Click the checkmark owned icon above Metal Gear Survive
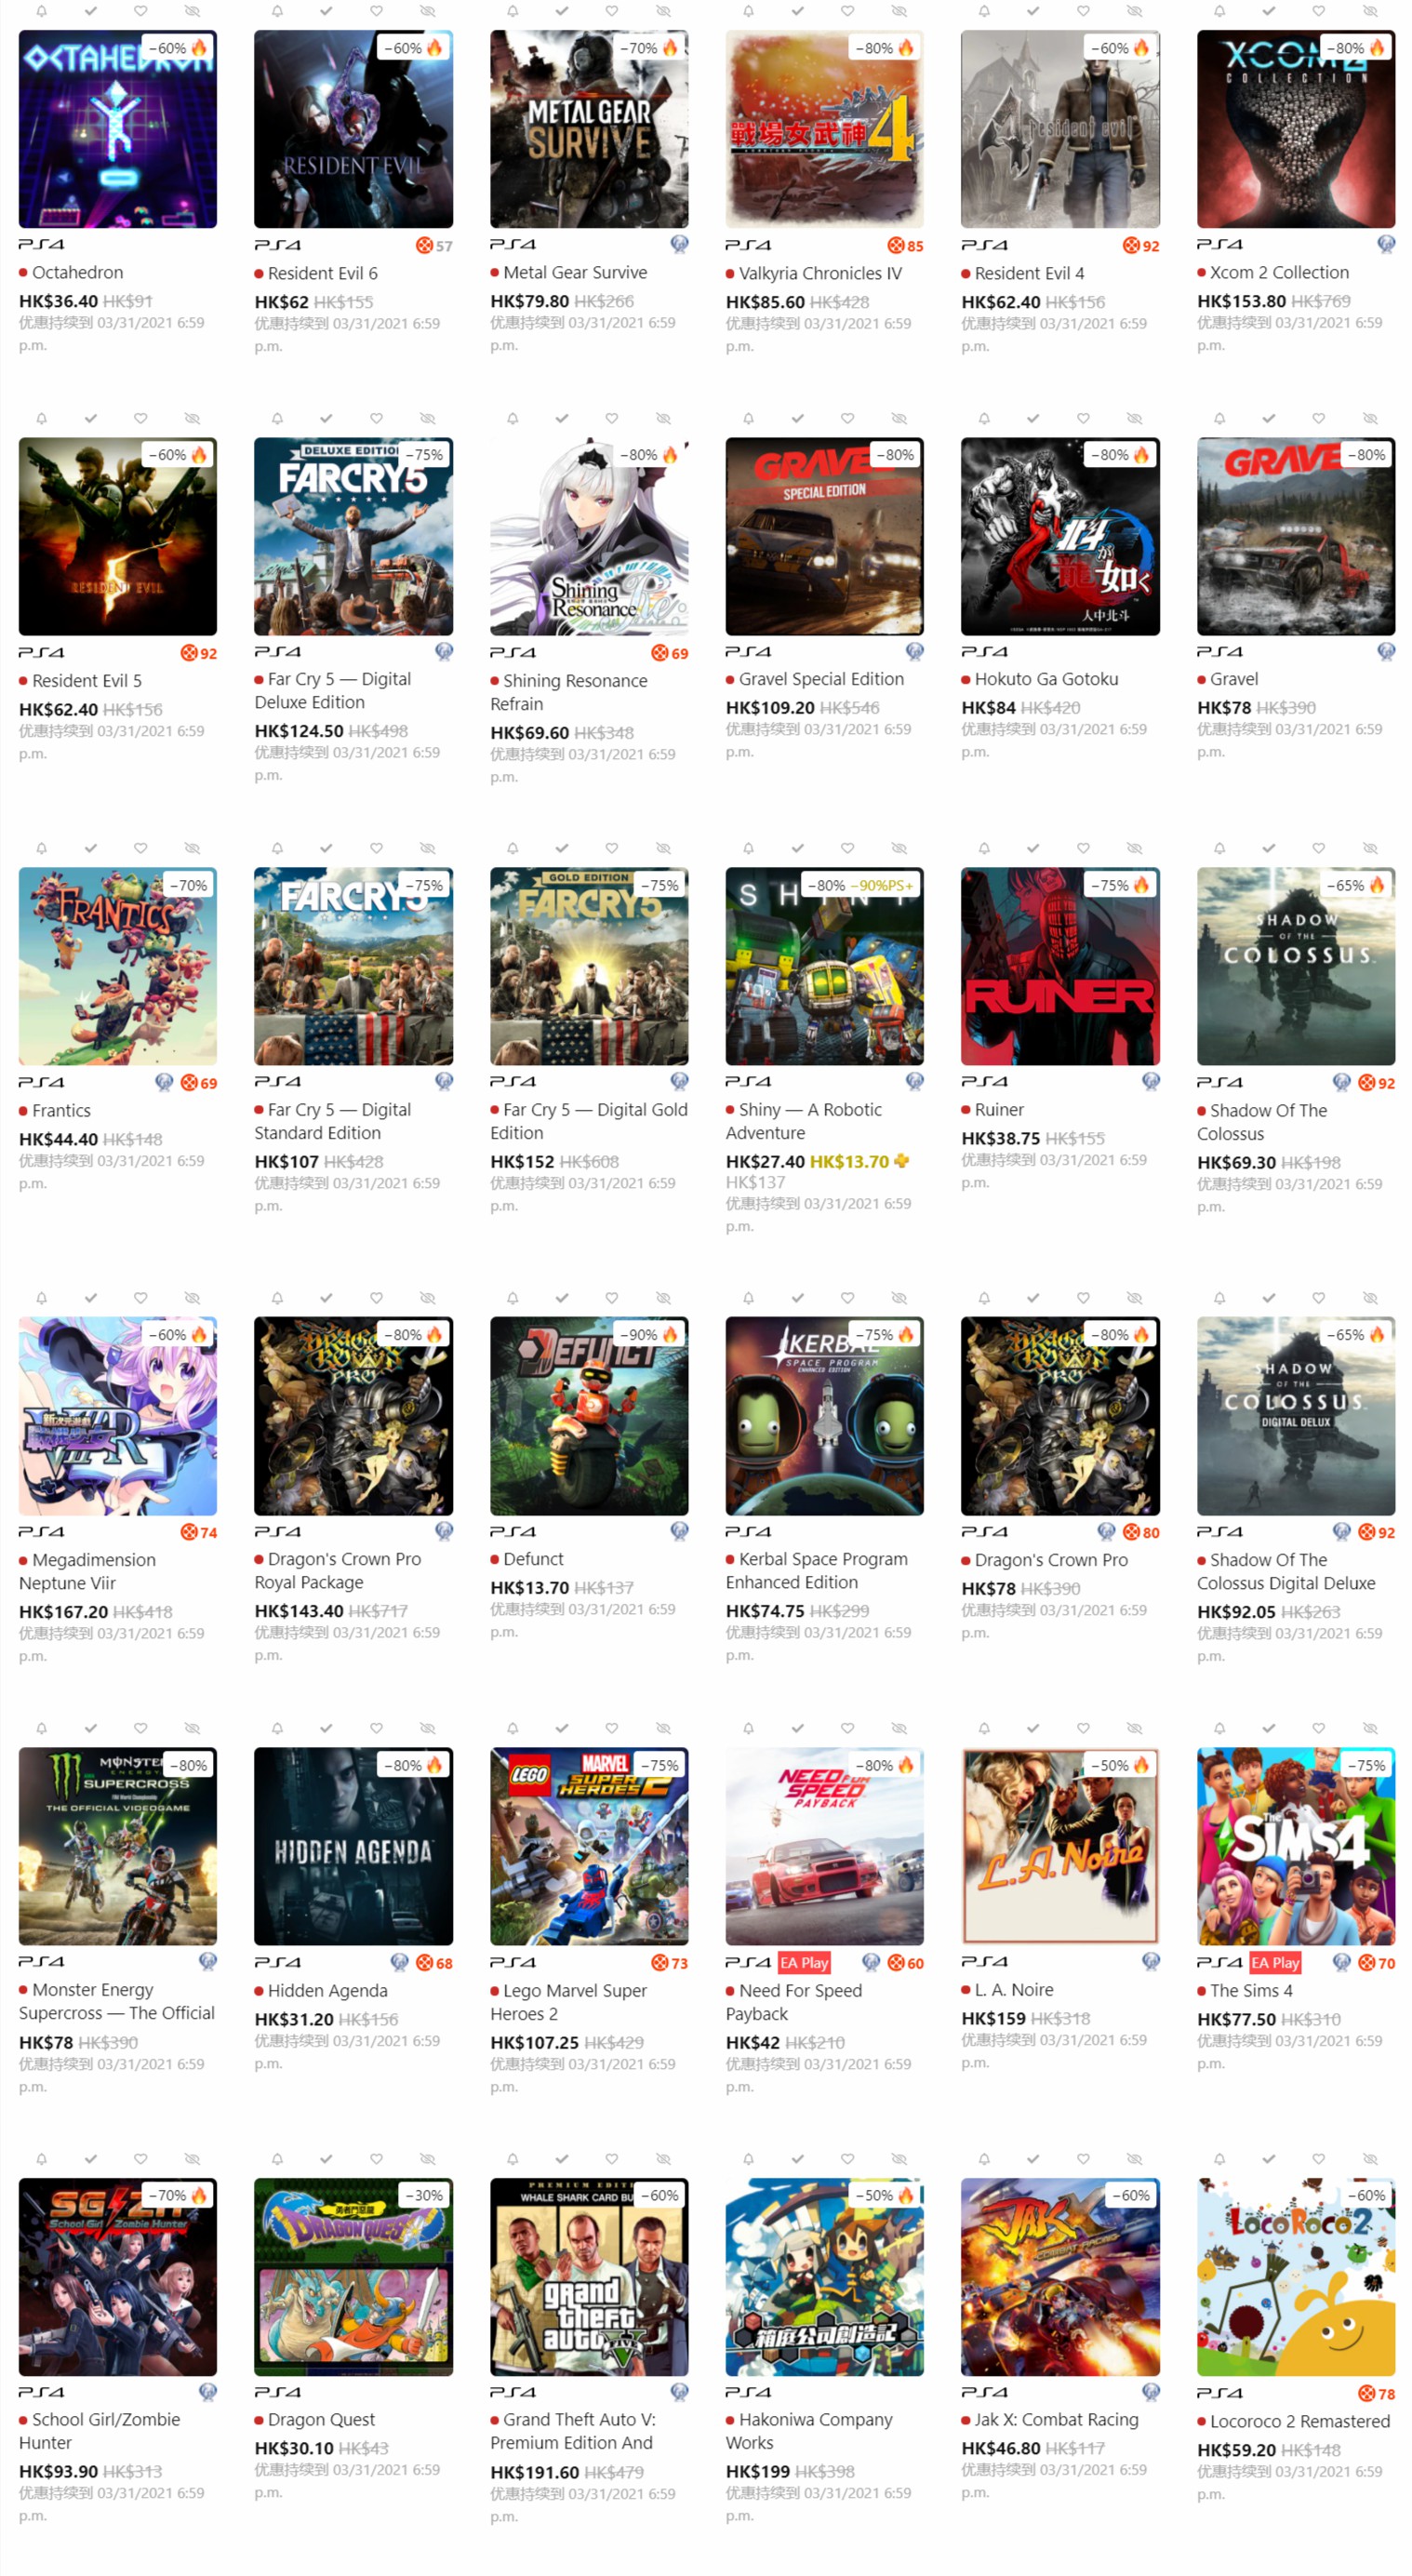Image resolution: width=1412 pixels, height=2576 pixels. click(x=562, y=11)
